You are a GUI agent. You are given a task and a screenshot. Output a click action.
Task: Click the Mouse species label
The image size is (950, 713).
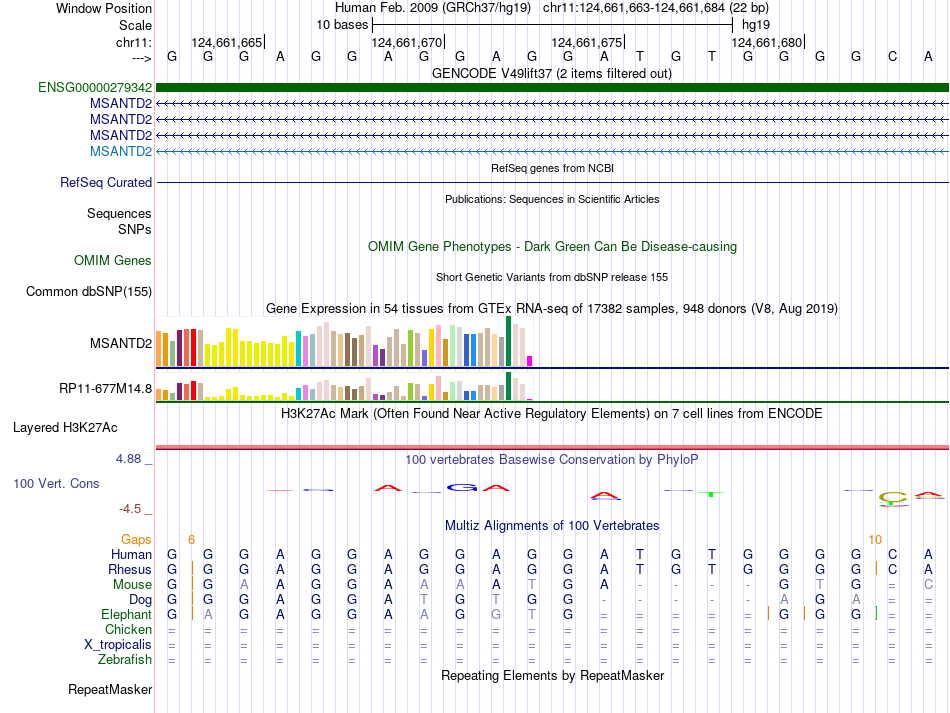coord(132,585)
